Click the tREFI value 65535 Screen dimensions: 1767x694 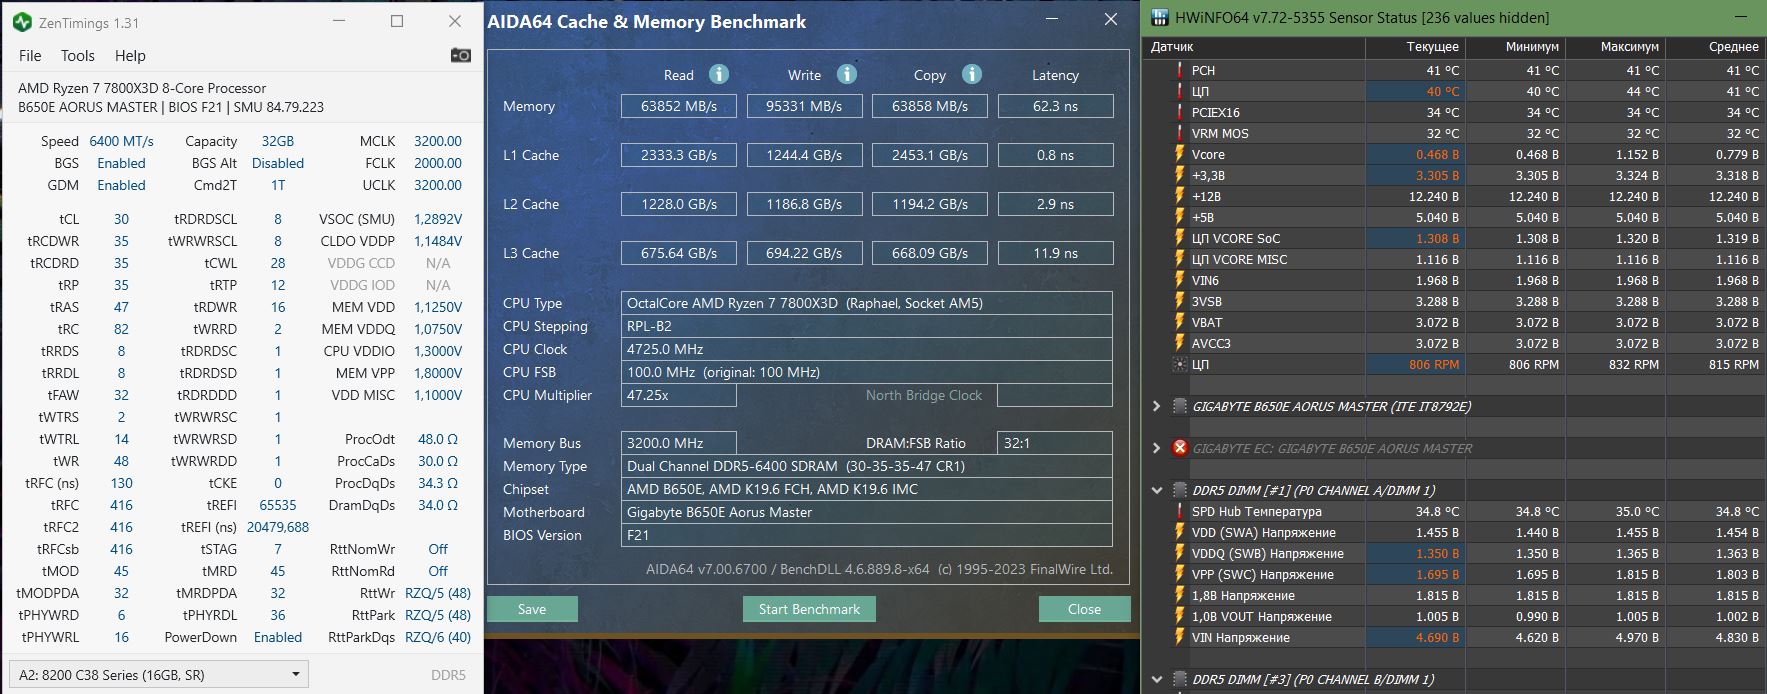pos(278,505)
